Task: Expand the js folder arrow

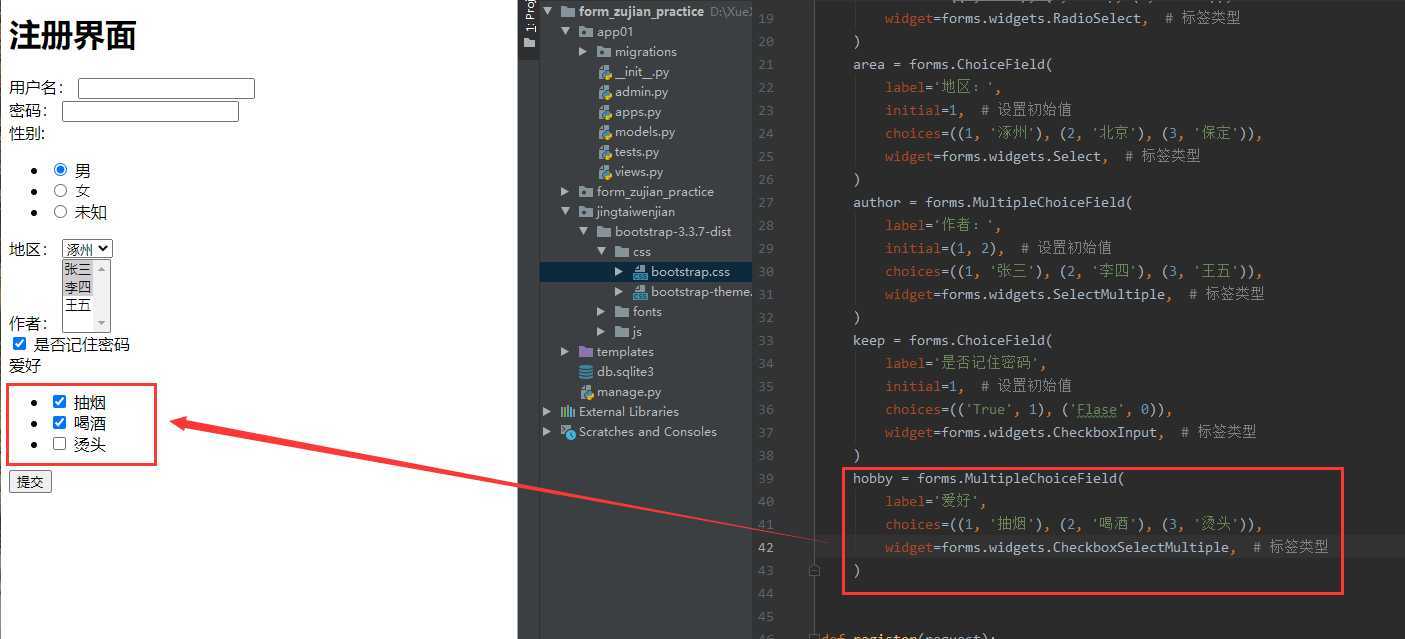Action: [x=602, y=332]
